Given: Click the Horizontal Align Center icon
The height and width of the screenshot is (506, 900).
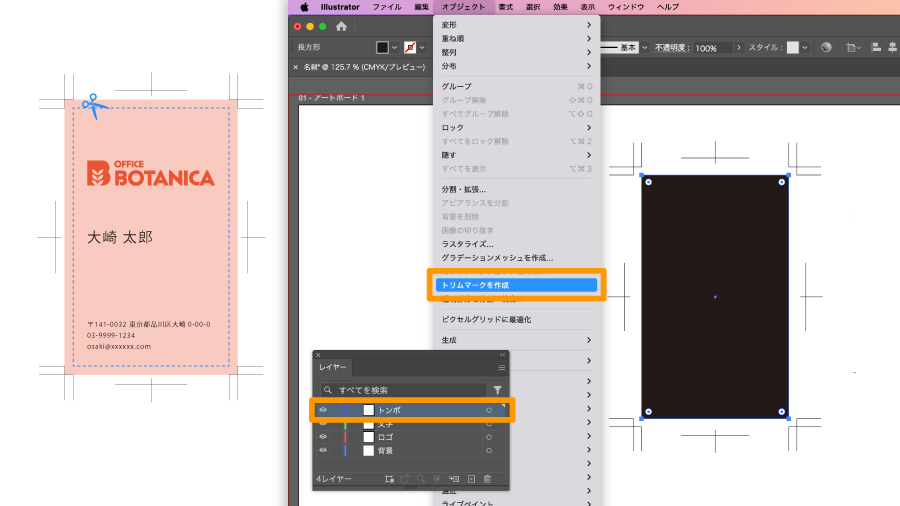Looking at the screenshot, I should coord(893,48).
